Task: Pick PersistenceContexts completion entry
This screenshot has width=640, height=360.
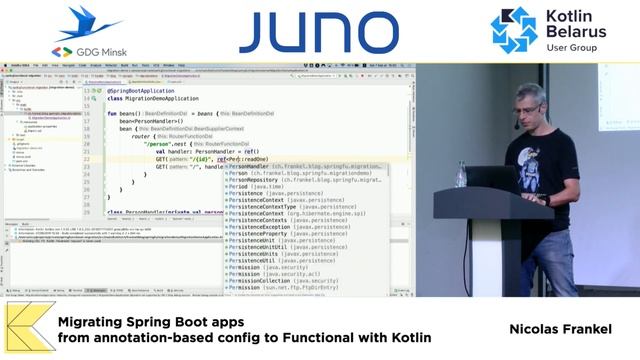Action: pos(305,220)
